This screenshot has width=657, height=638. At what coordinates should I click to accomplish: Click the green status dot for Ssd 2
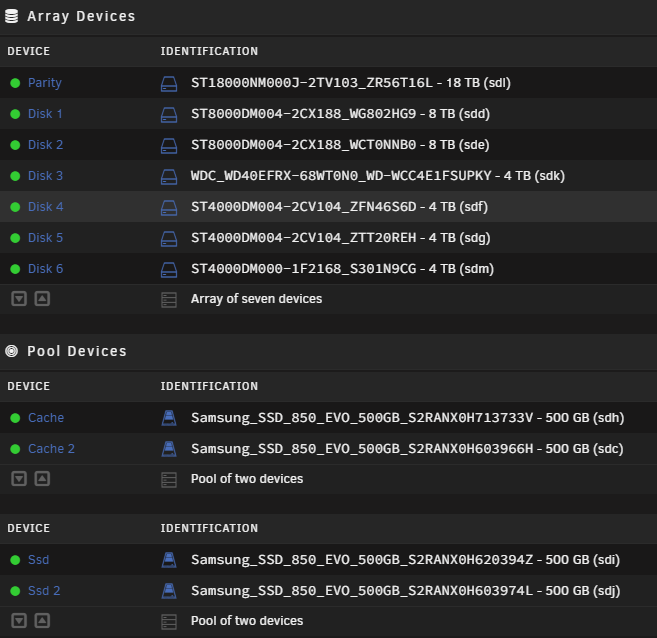[x=15, y=591]
